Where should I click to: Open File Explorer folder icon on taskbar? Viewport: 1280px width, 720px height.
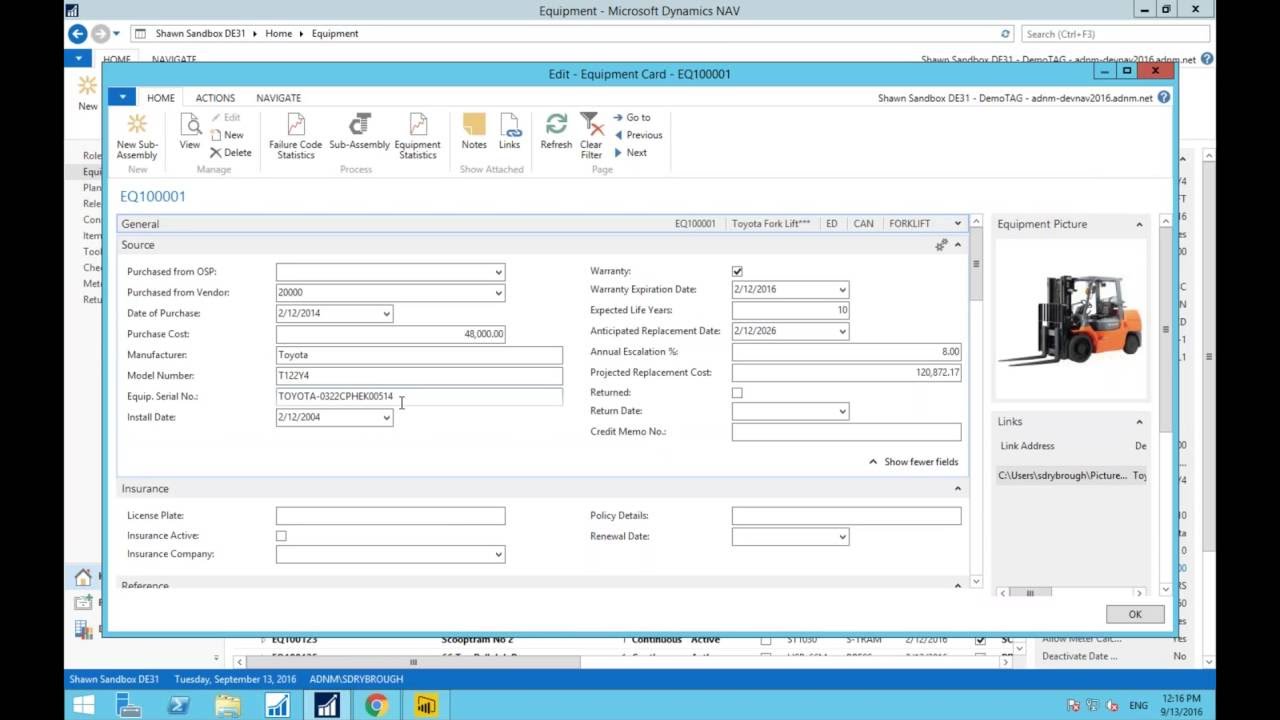tap(228, 705)
